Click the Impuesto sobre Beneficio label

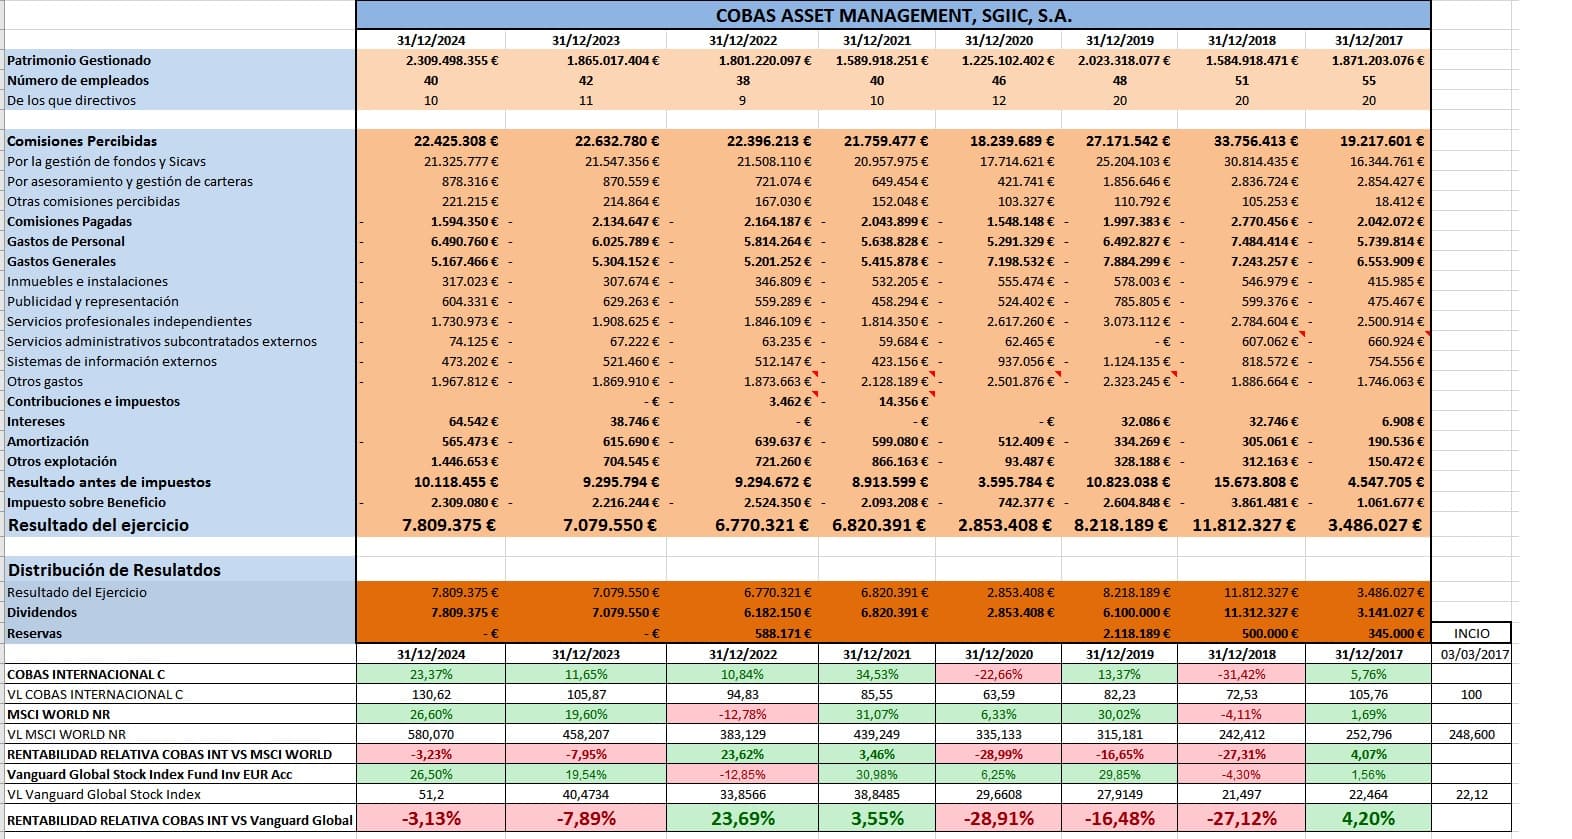(x=86, y=503)
